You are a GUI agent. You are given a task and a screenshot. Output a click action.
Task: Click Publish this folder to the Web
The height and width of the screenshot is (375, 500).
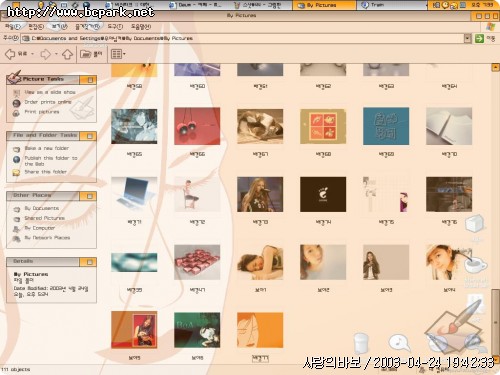point(51,161)
